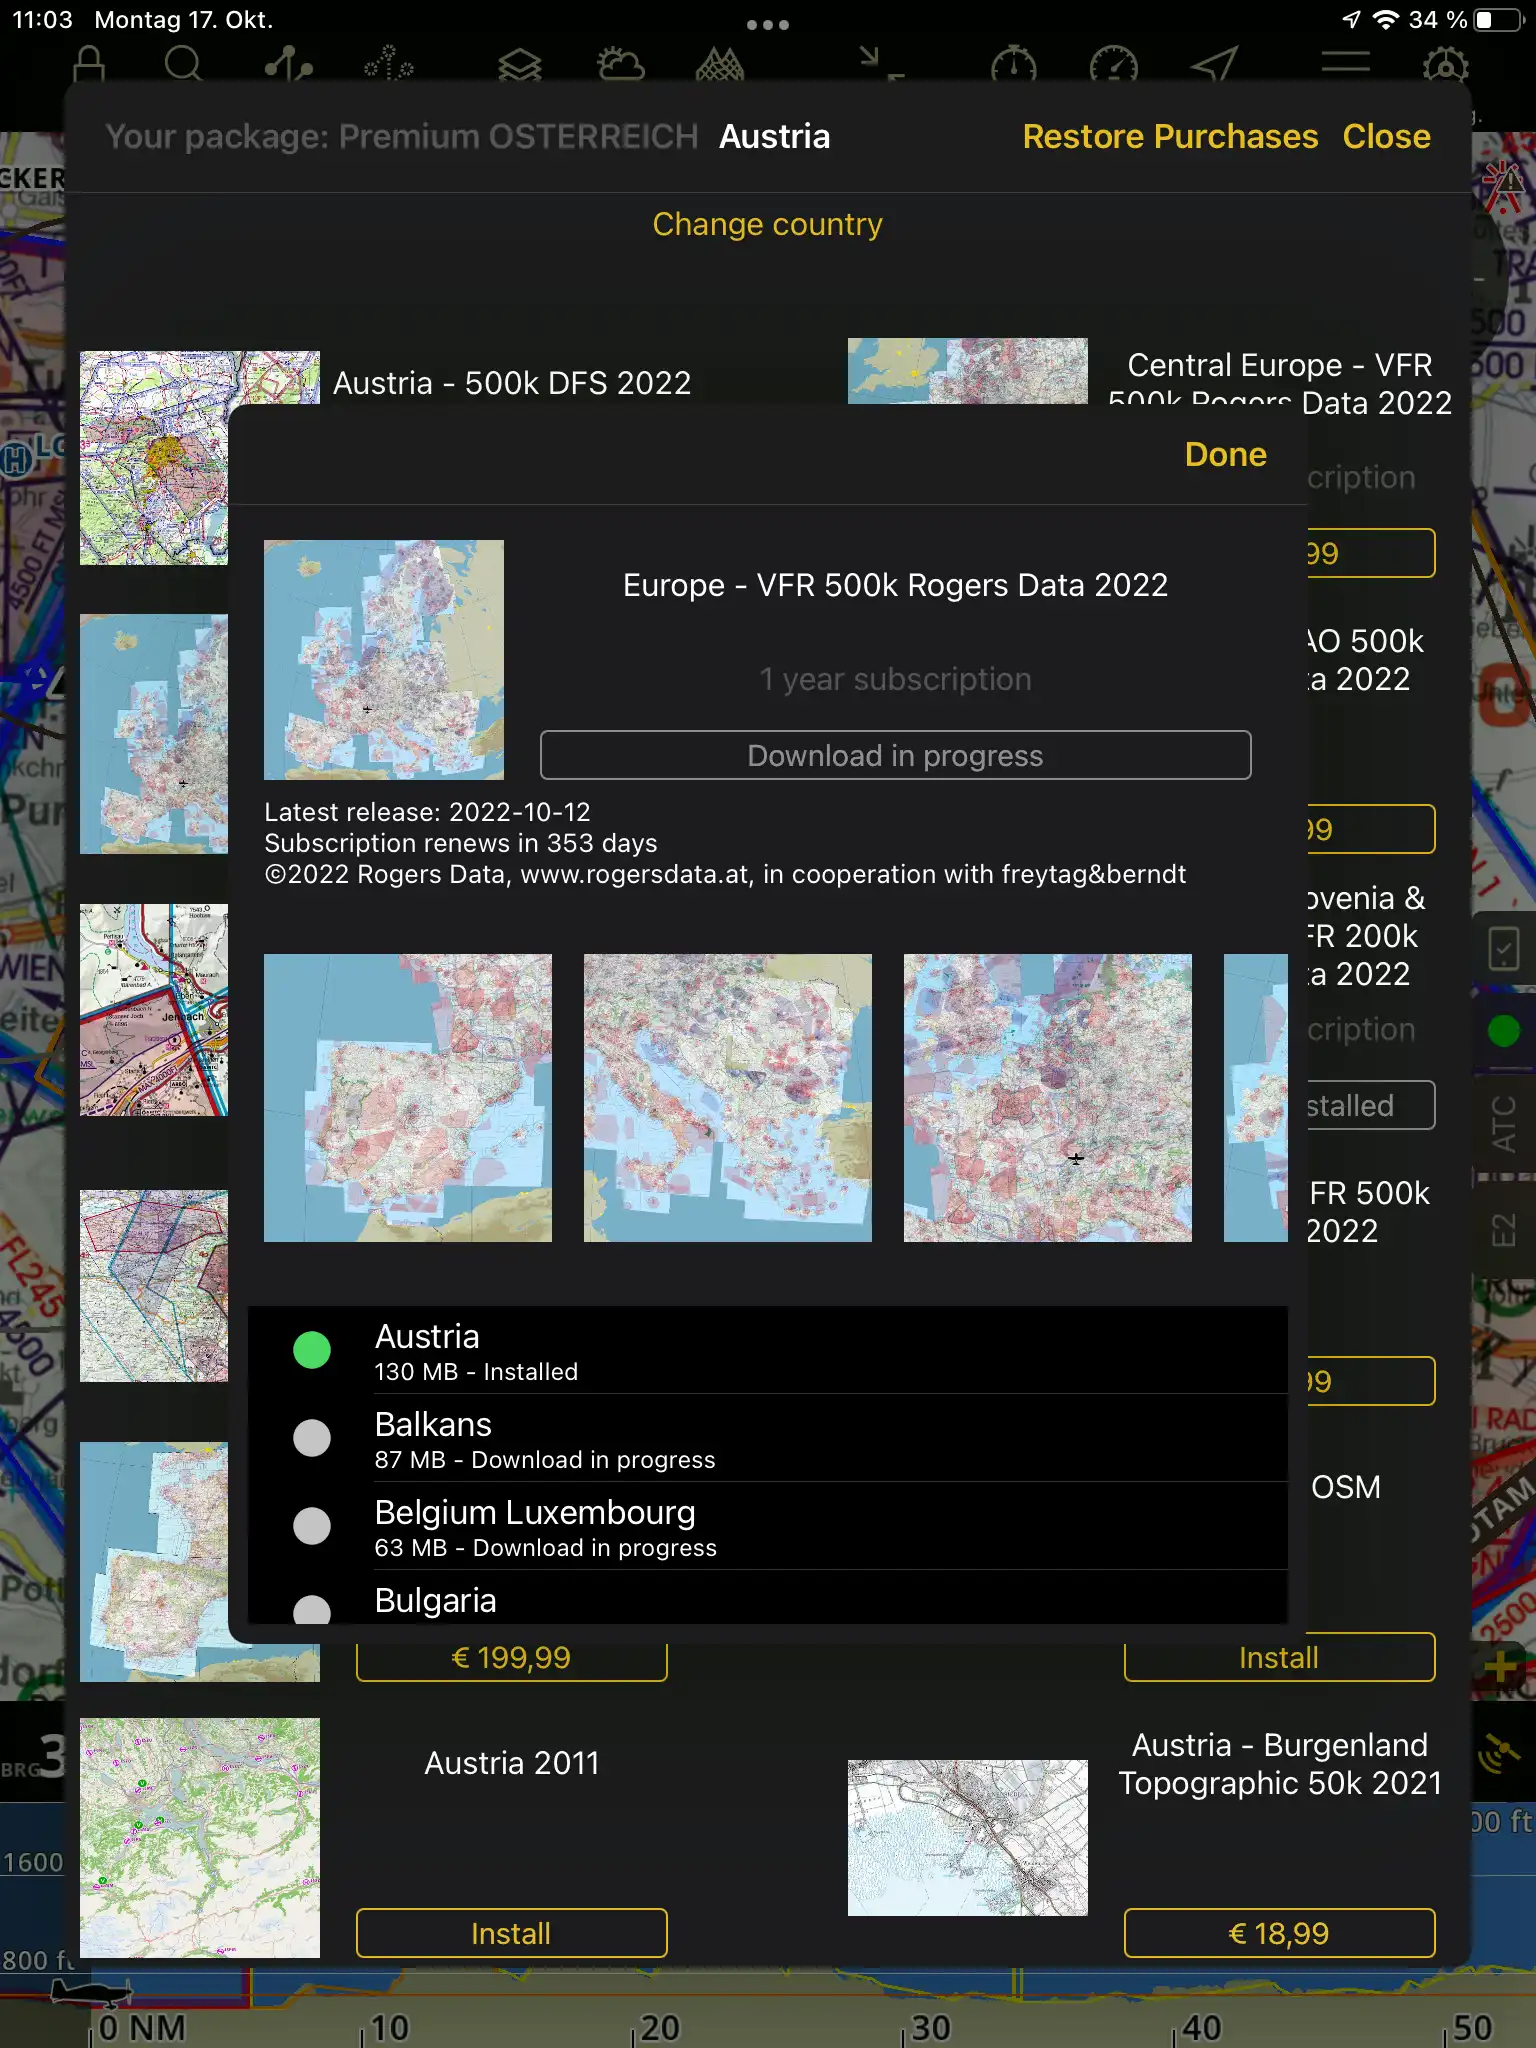Tap the terrain mountains icon
Image resolution: width=1536 pixels, height=2048 pixels.
(x=720, y=66)
